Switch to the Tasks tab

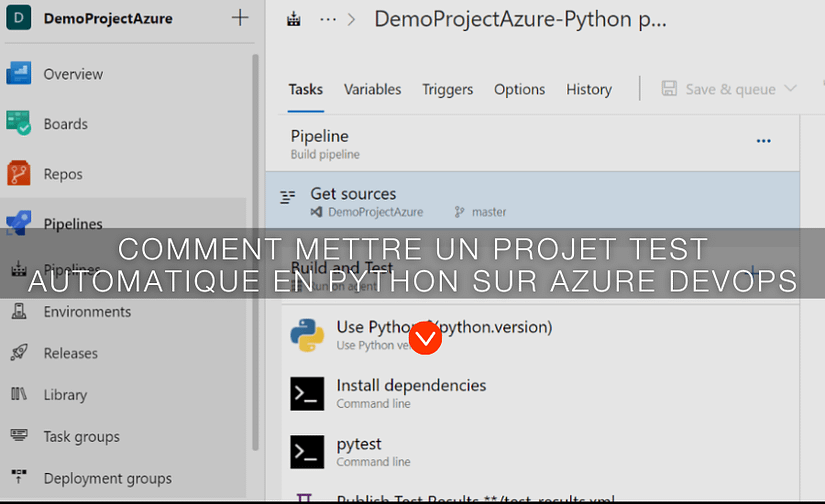[306, 89]
